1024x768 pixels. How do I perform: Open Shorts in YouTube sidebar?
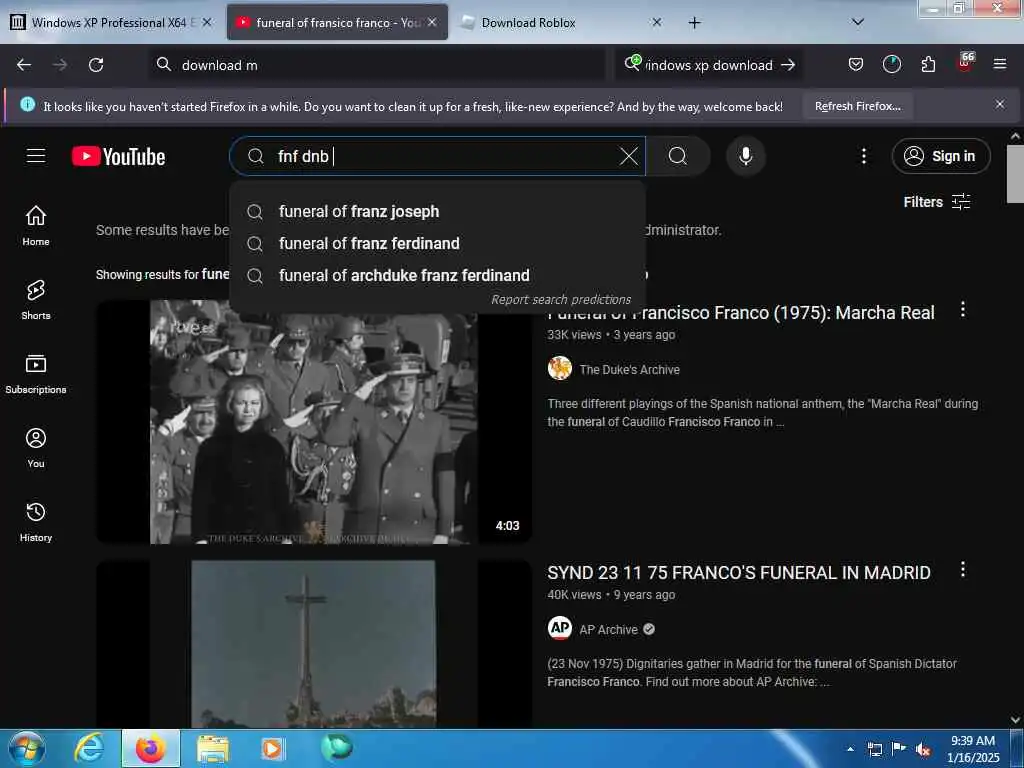click(x=36, y=300)
